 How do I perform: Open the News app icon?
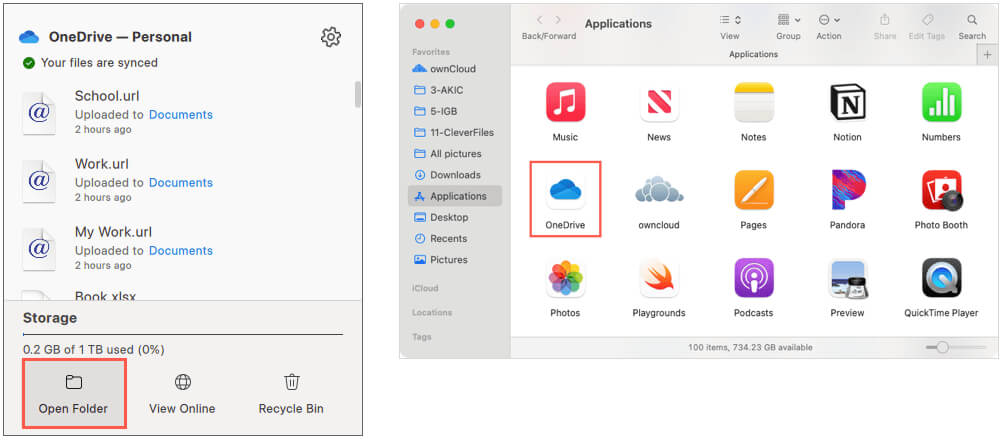(659, 102)
